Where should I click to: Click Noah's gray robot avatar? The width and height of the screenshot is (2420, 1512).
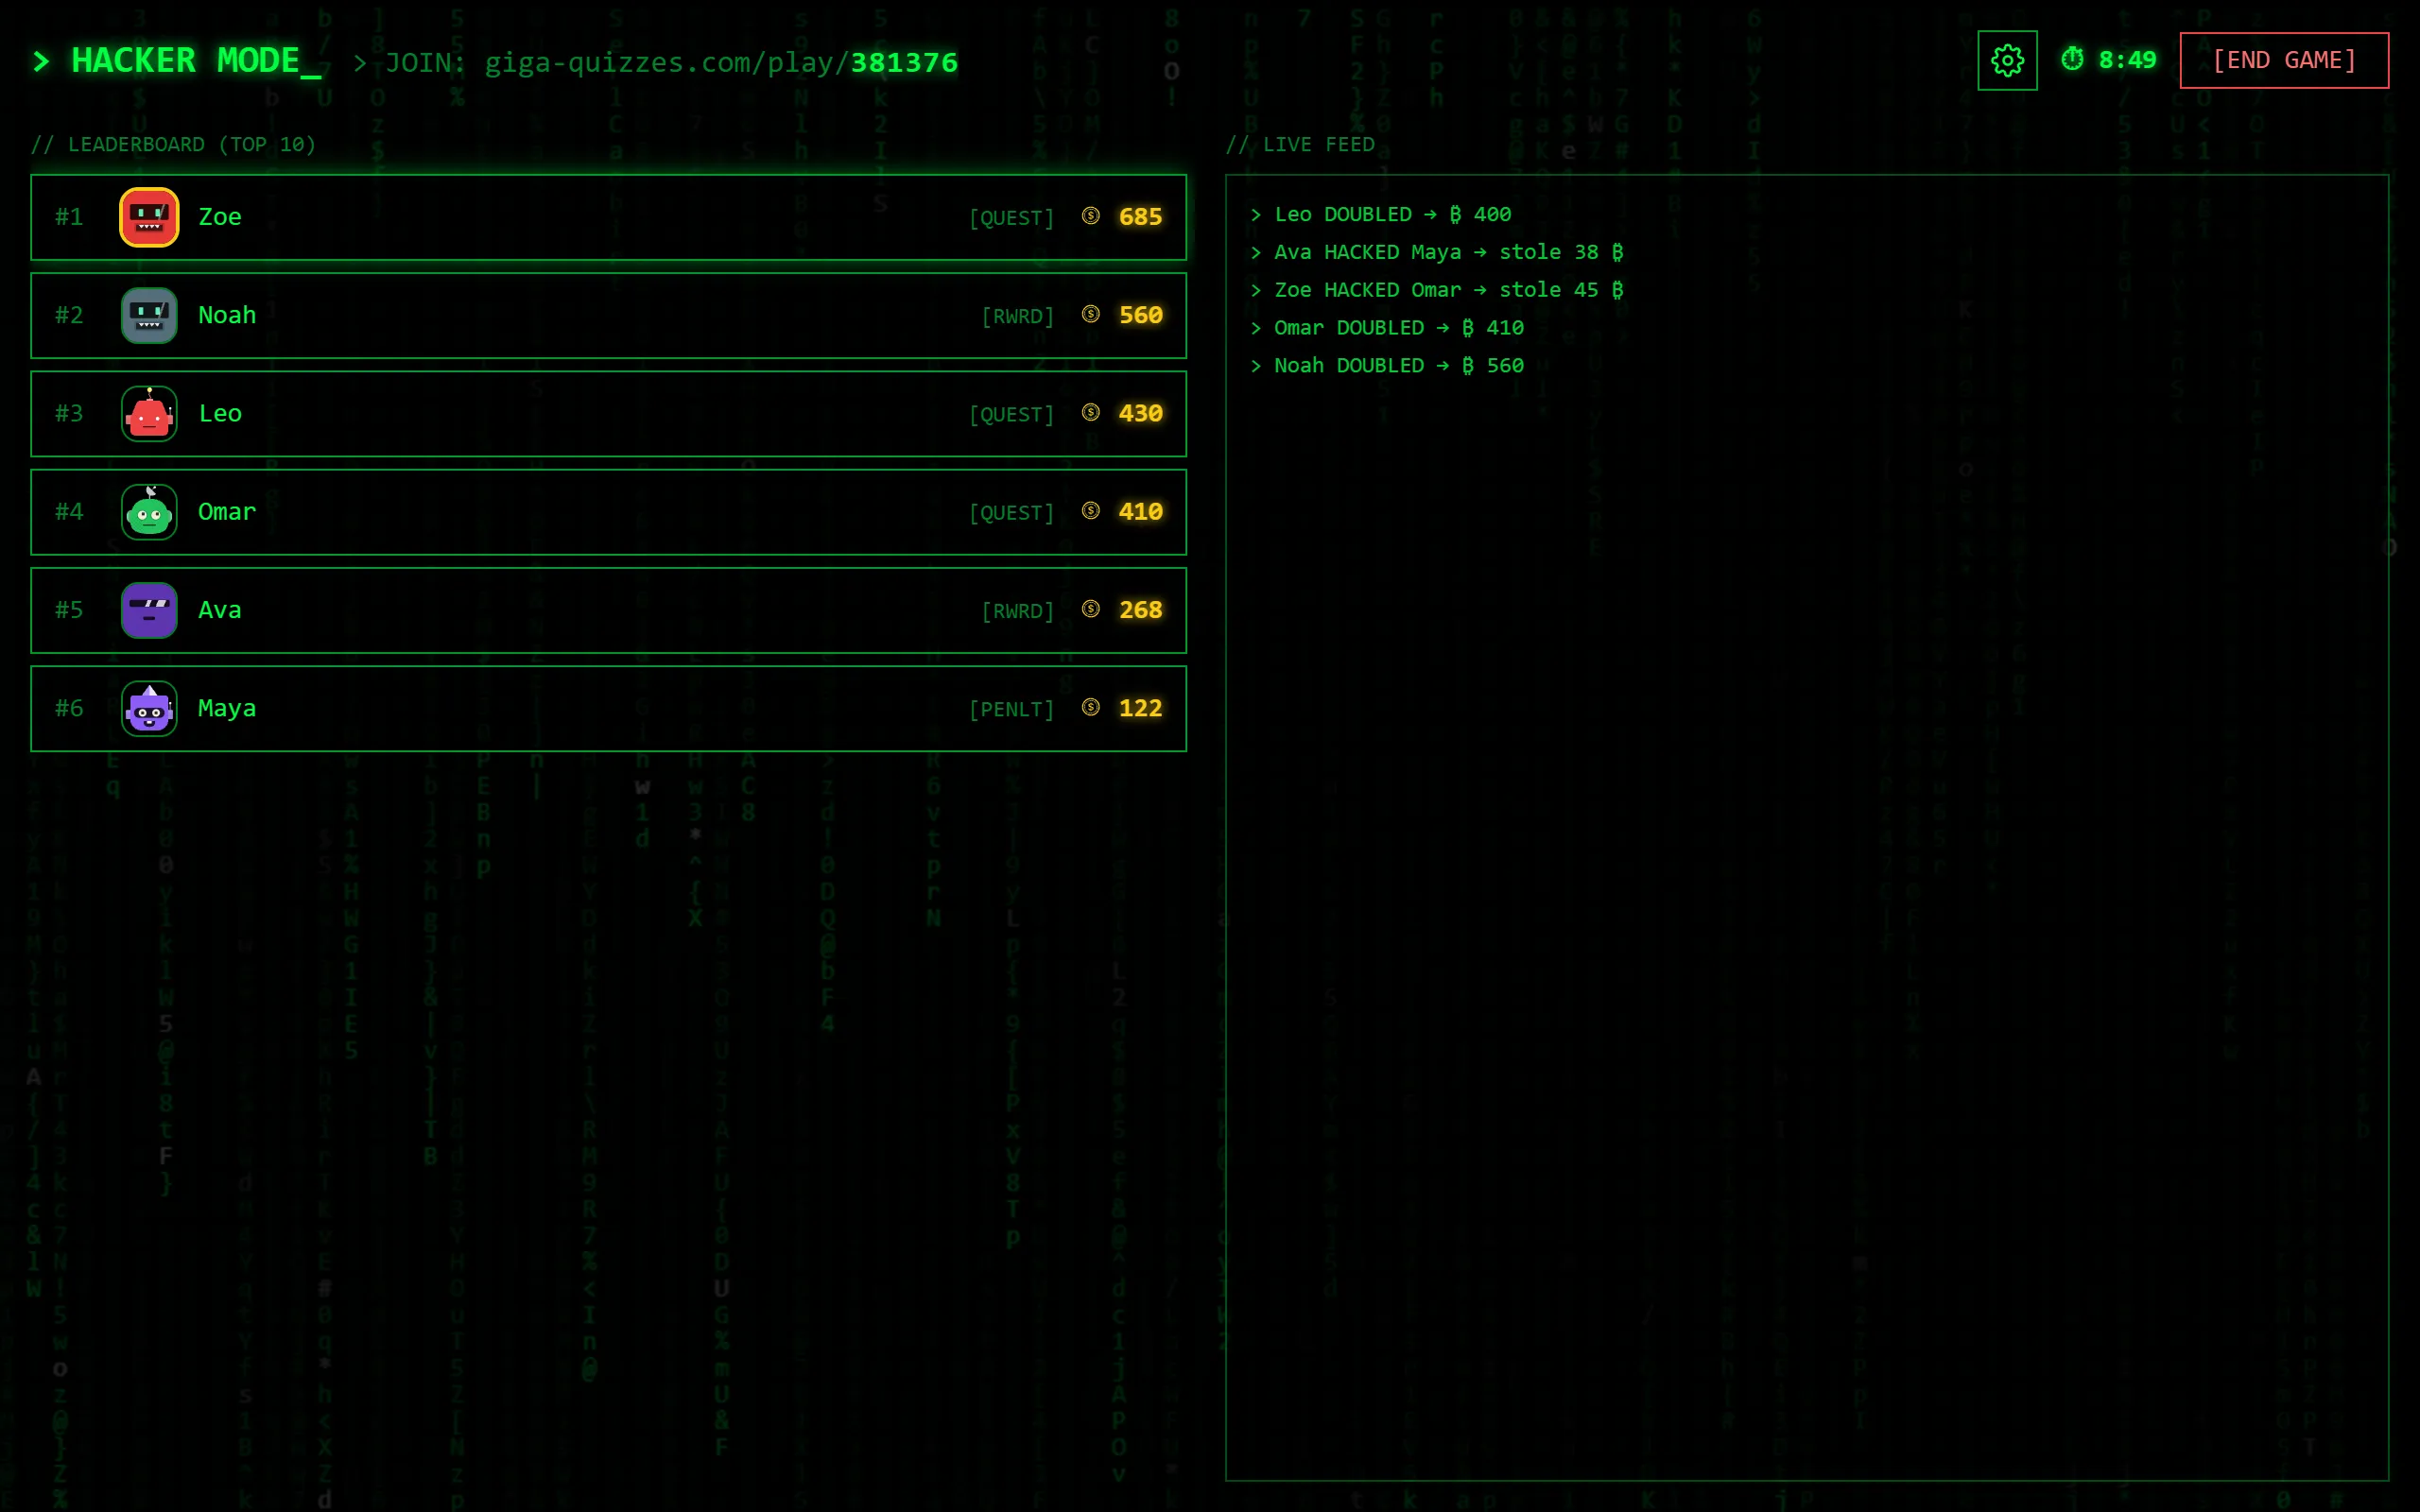click(149, 315)
